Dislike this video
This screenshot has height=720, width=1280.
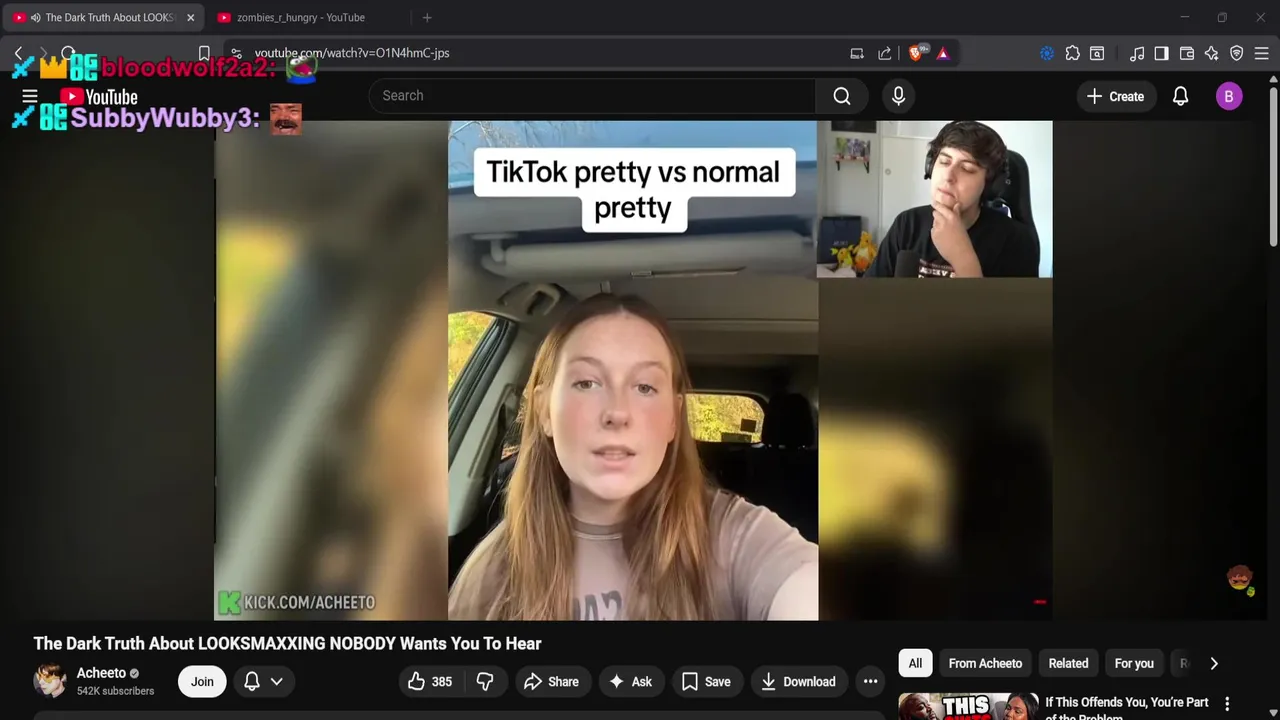[x=485, y=681]
